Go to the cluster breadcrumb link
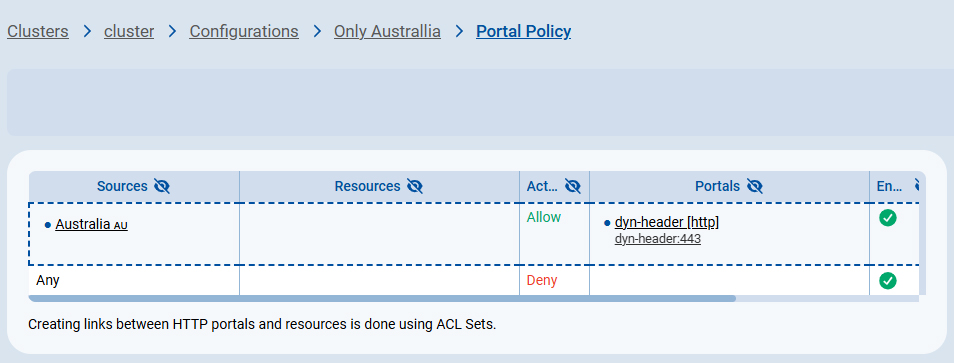 (129, 31)
